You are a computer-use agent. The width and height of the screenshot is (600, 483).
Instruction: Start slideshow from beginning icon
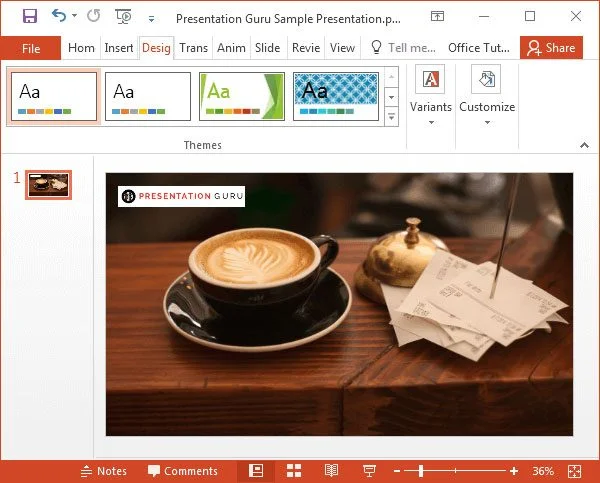(x=124, y=17)
